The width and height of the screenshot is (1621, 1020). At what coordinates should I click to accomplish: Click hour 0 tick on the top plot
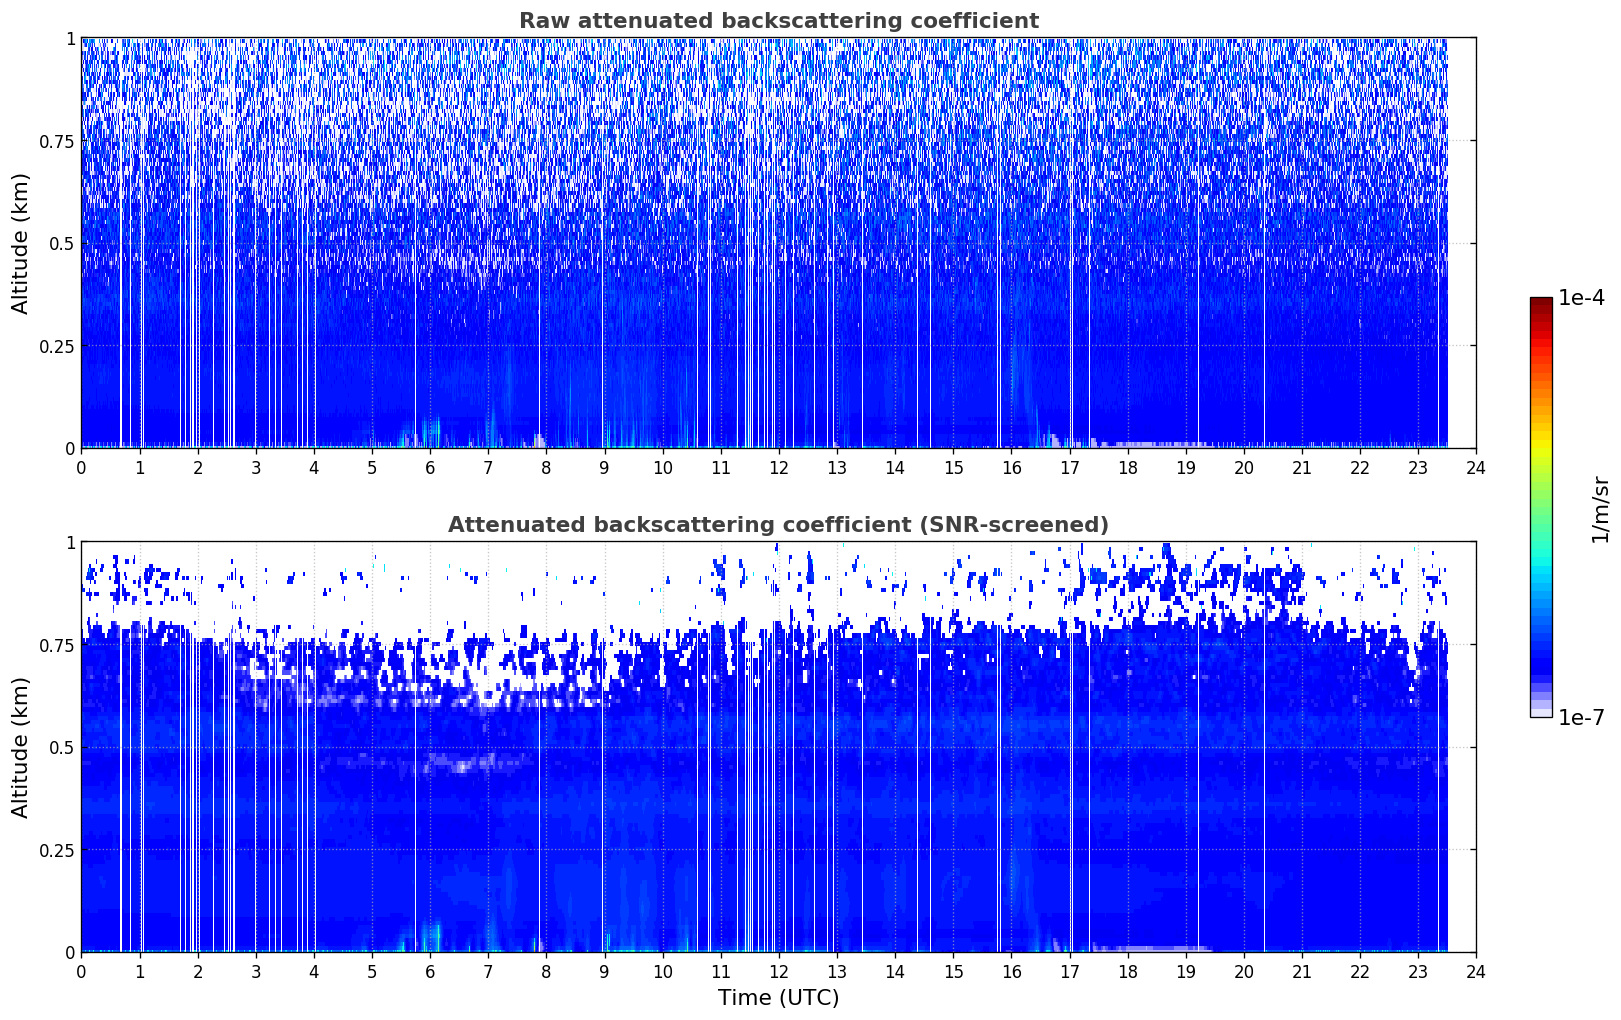pos(82,467)
